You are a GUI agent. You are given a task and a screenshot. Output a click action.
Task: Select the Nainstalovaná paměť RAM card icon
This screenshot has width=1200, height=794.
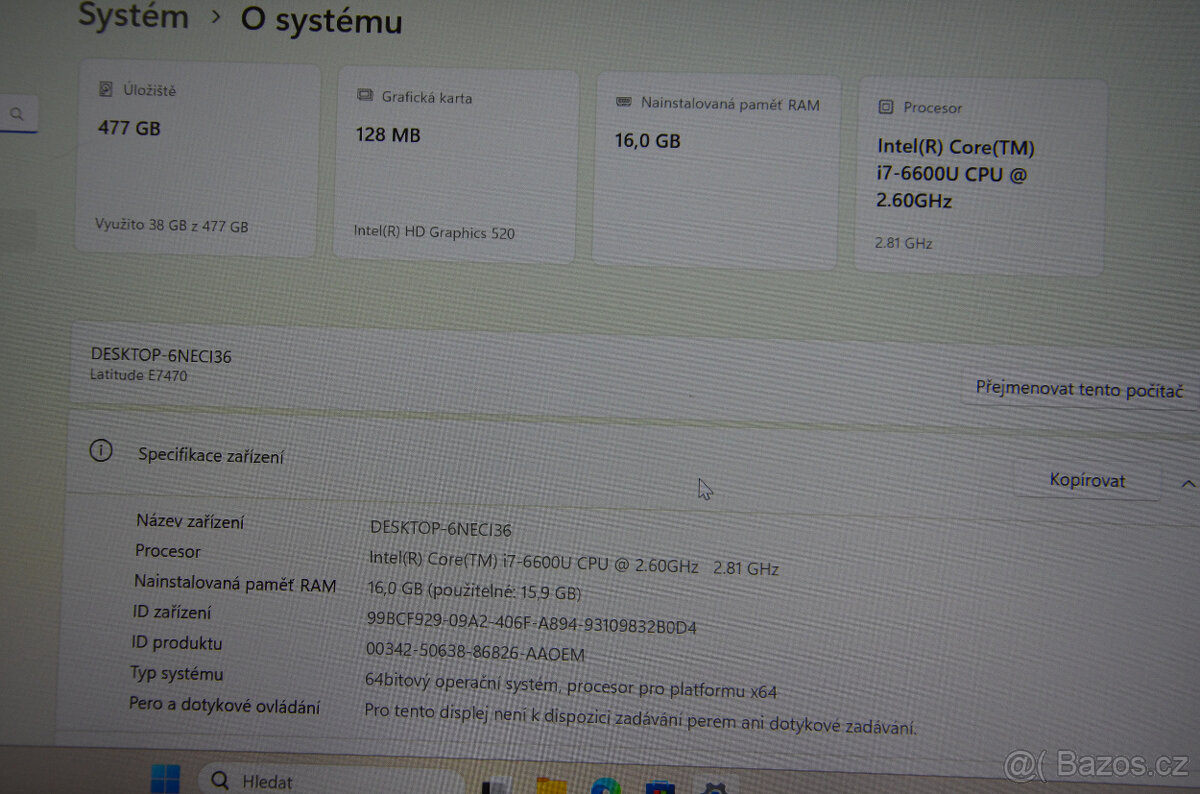(x=624, y=103)
